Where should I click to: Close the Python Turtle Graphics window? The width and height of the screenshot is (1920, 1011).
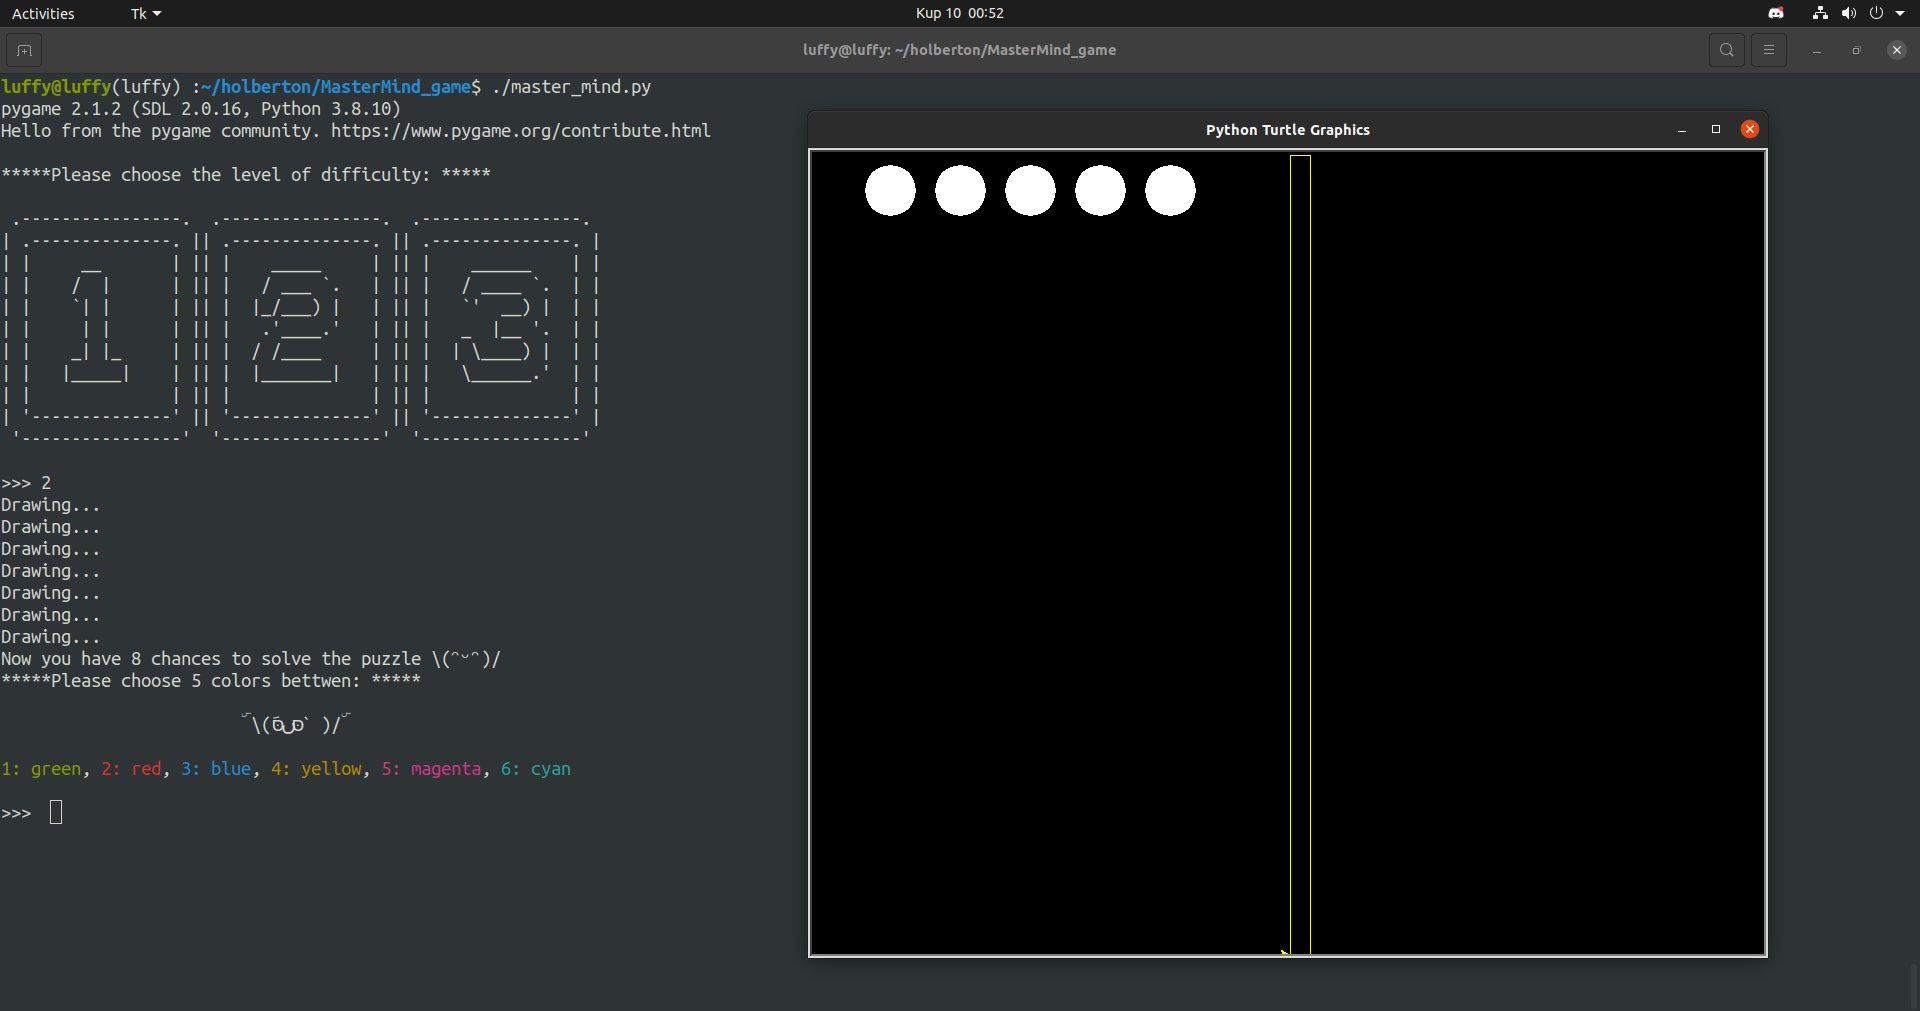coord(1750,129)
